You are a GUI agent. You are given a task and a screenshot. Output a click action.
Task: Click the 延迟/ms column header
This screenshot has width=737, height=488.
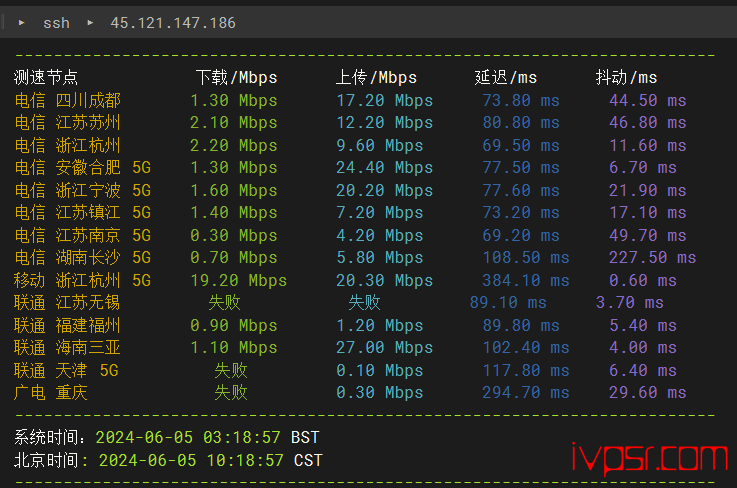tap(506, 77)
